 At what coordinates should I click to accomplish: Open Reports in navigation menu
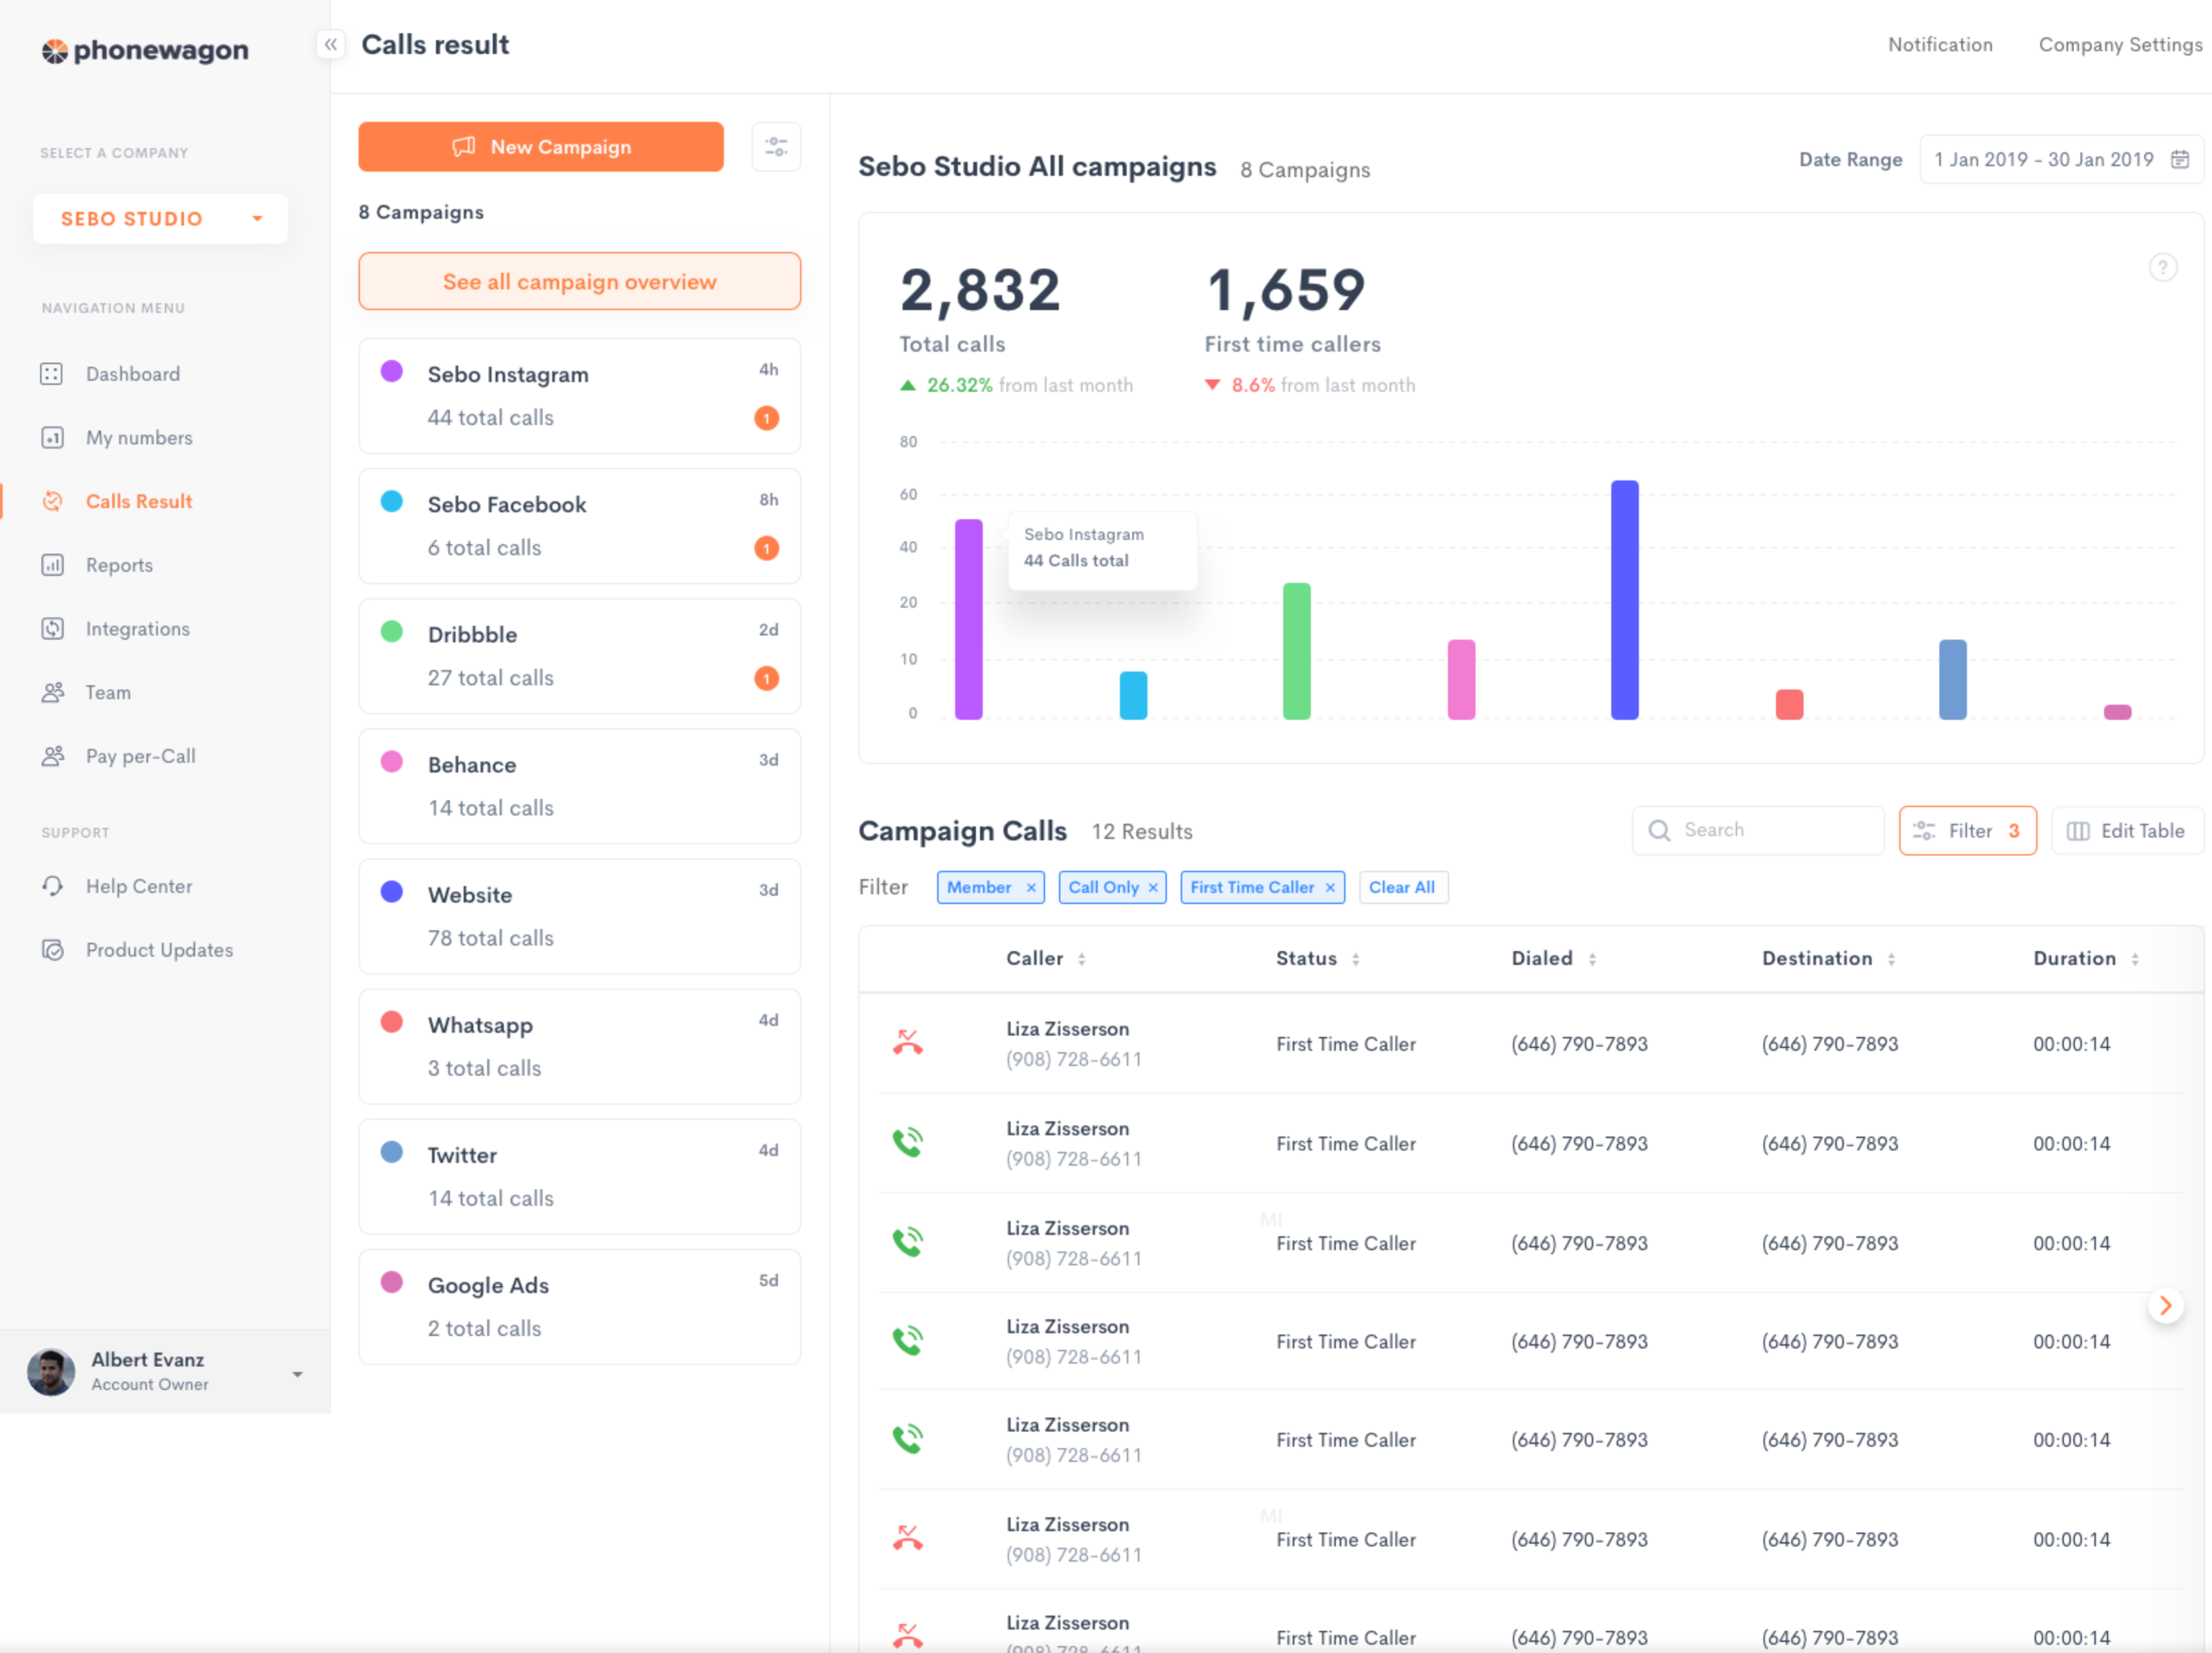[119, 565]
